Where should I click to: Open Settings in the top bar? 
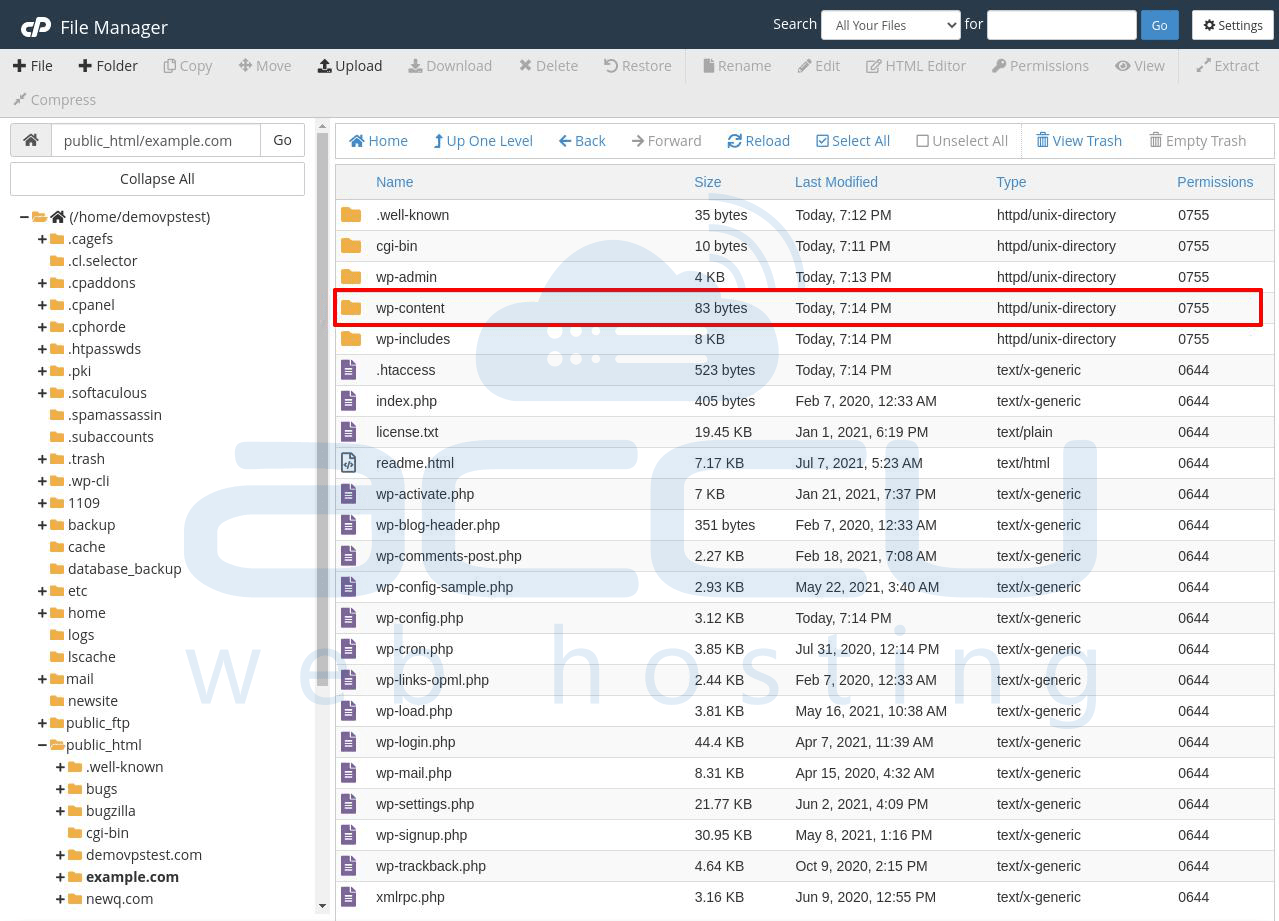[1232, 25]
